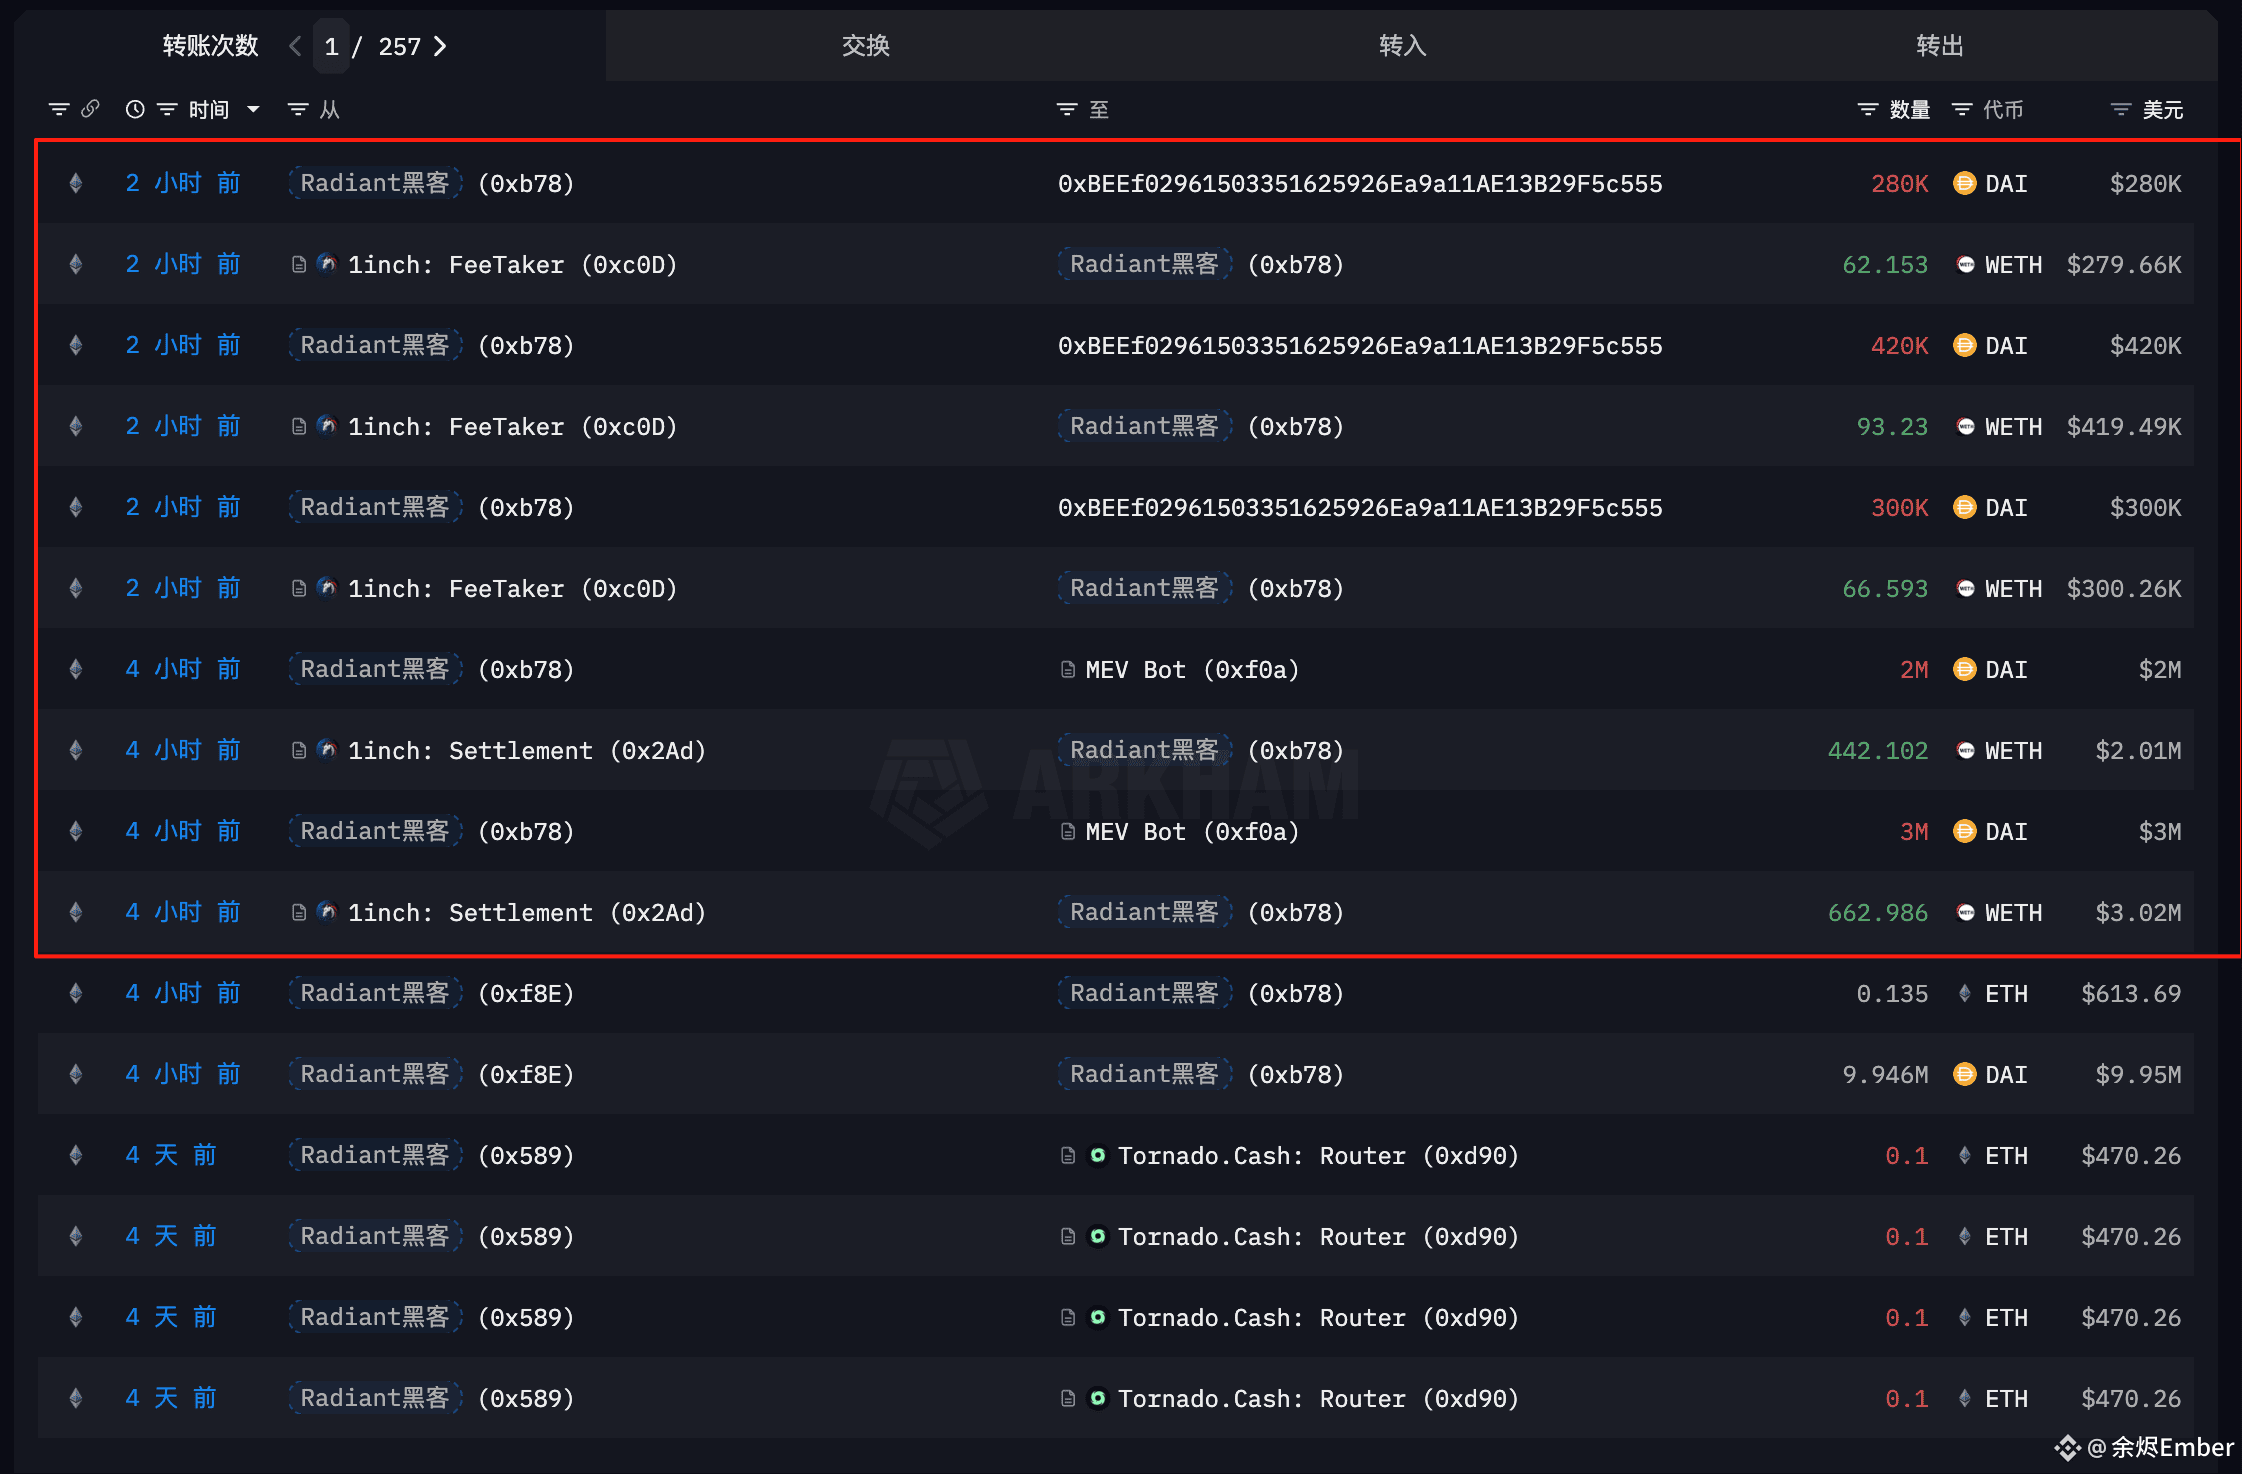This screenshot has height=1474, width=2242.
Task: Switch to the 转出 tab
Action: [x=1940, y=45]
